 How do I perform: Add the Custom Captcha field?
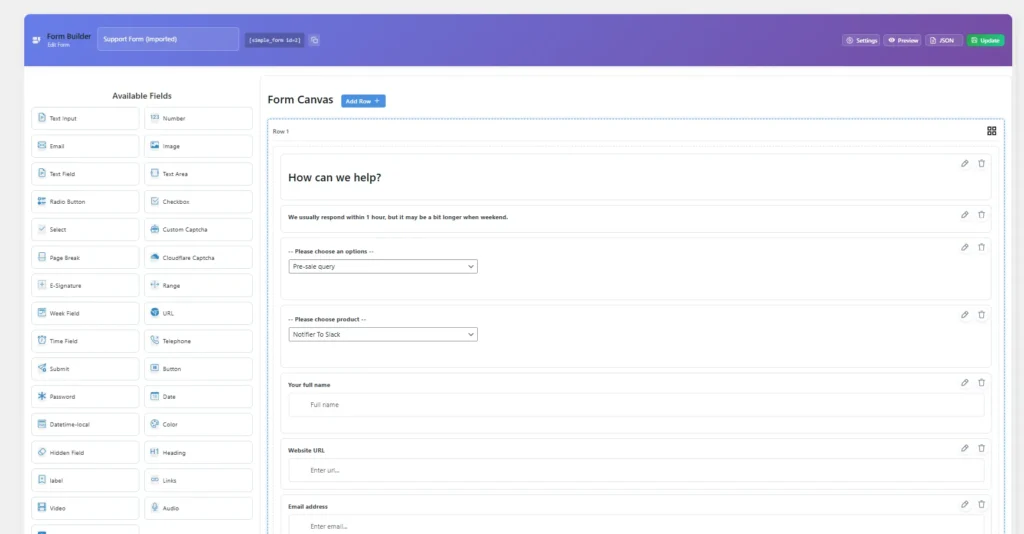(199, 230)
